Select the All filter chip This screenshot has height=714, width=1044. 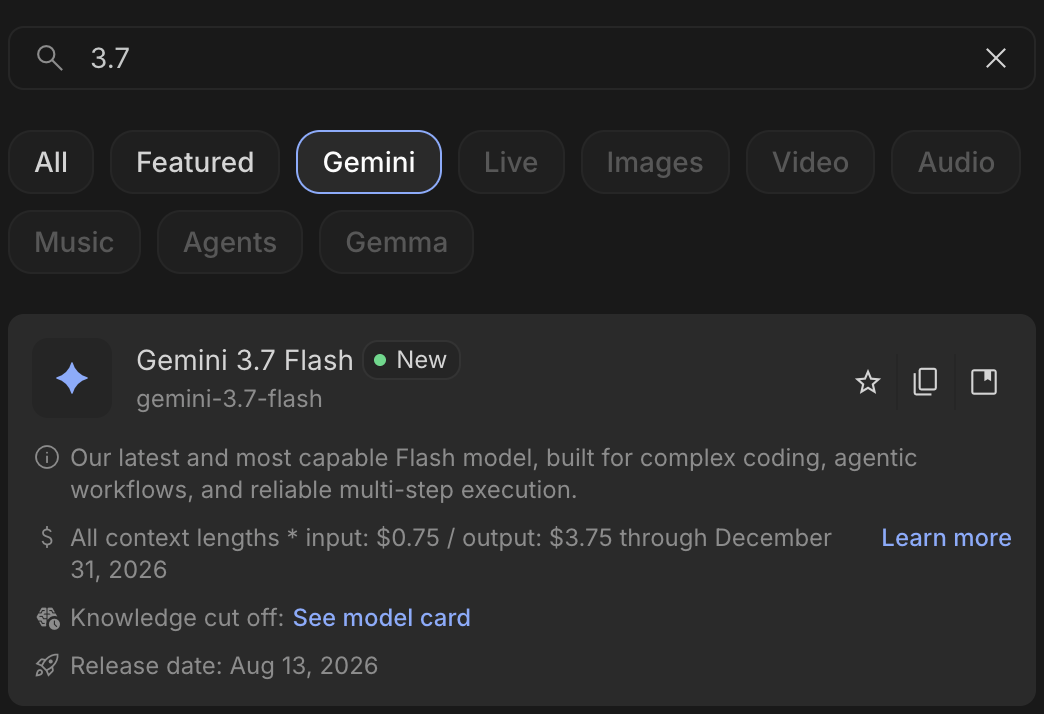51,162
